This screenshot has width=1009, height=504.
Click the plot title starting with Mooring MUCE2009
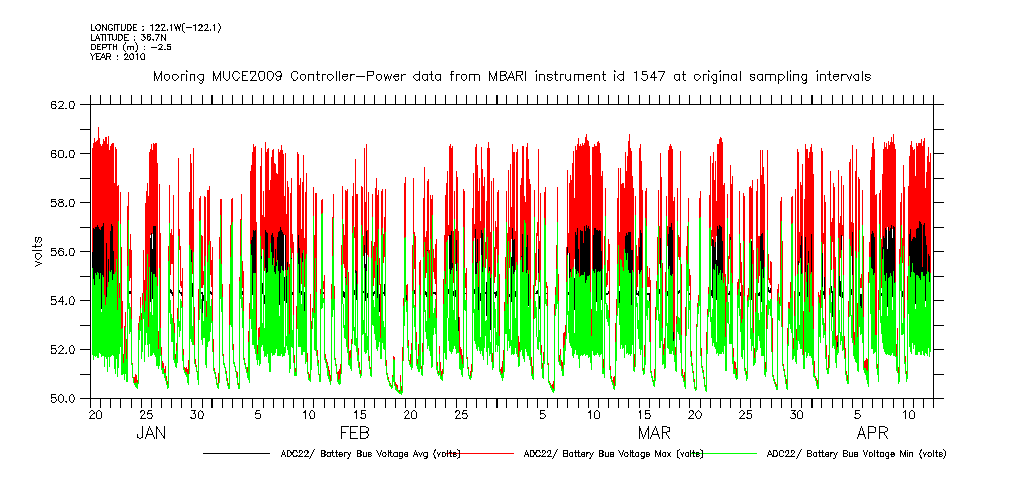[510, 76]
